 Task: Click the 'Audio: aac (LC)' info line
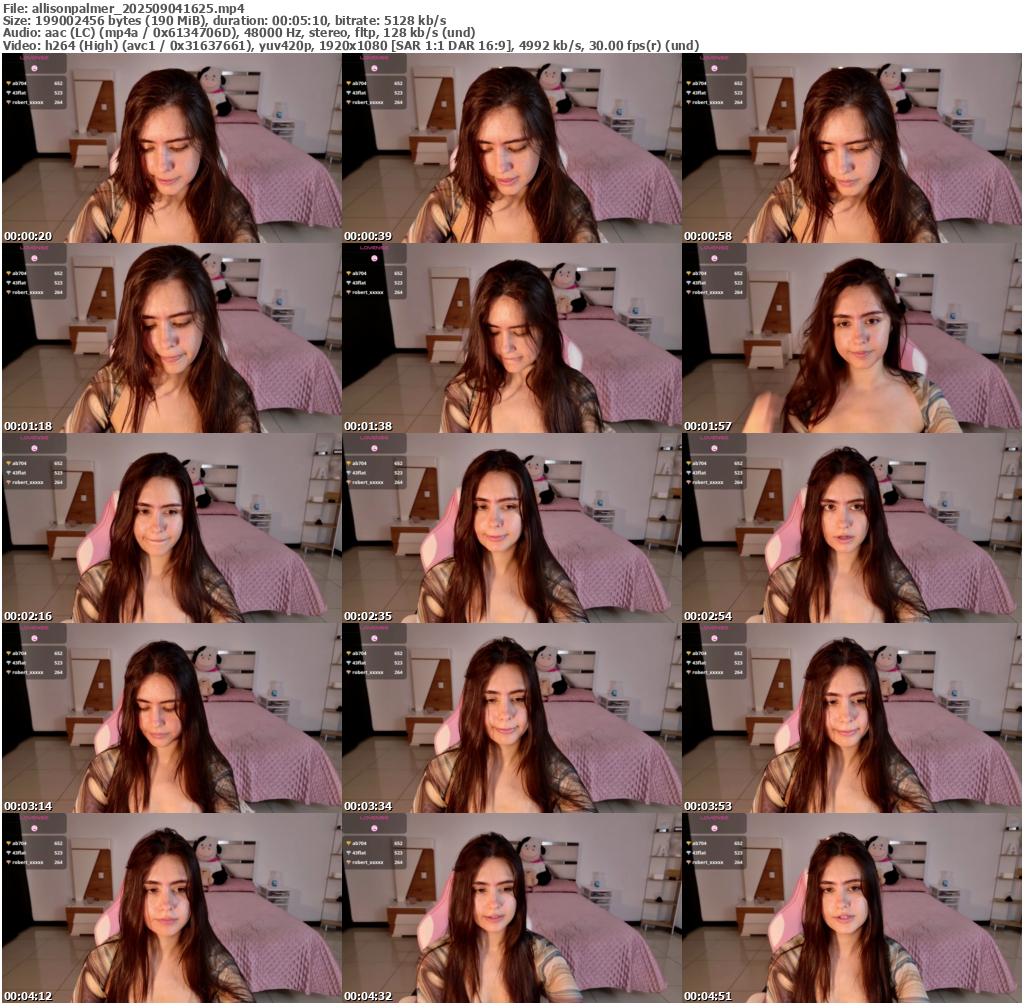[x=239, y=33]
